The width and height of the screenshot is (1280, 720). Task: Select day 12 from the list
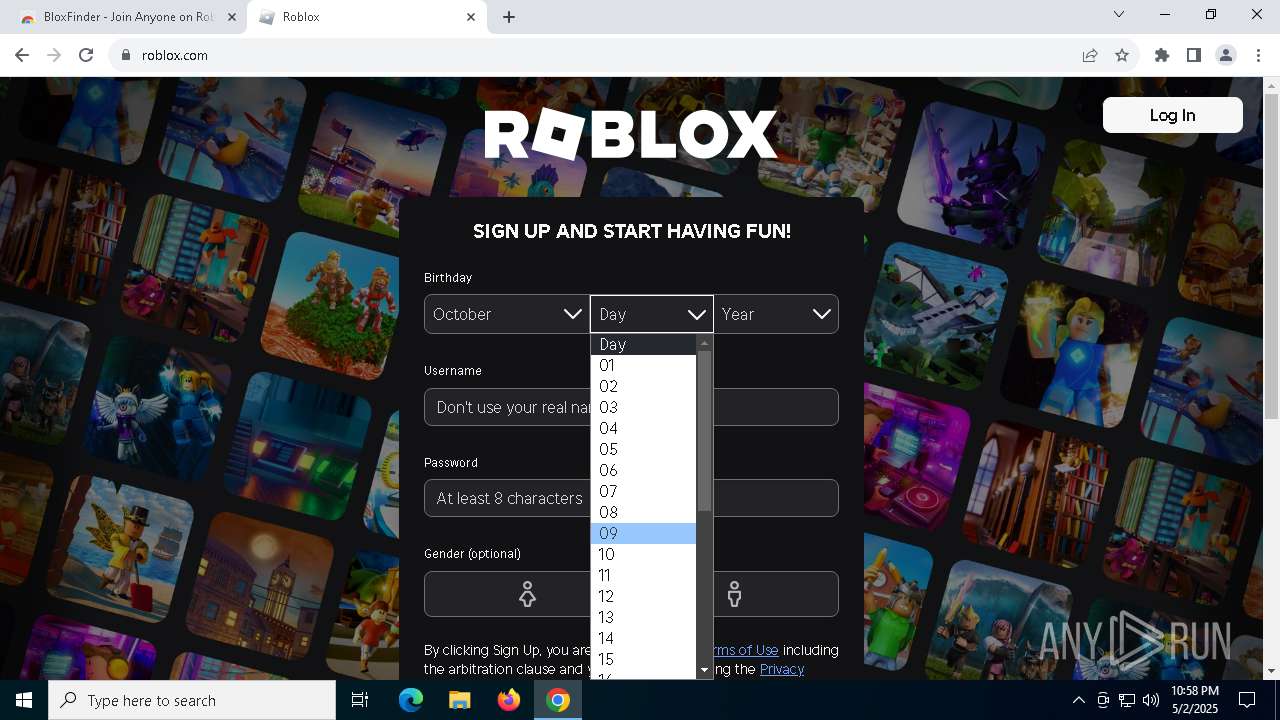click(x=643, y=596)
